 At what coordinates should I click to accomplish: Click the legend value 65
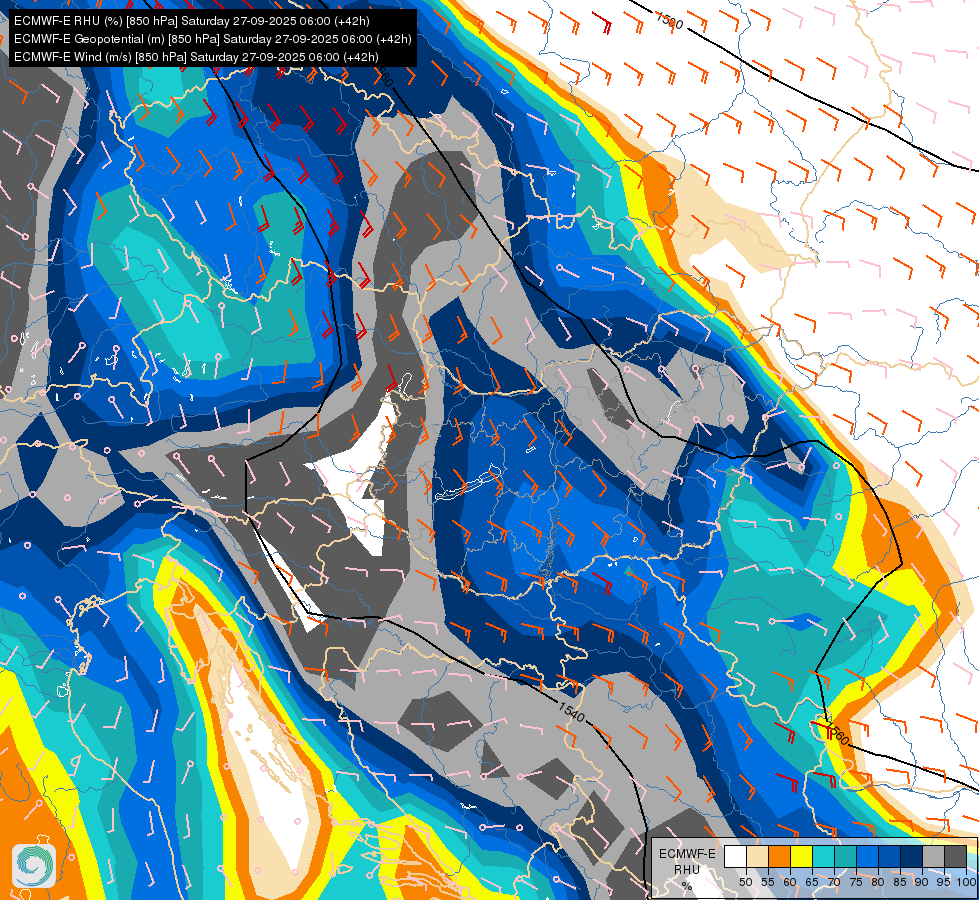812,882
